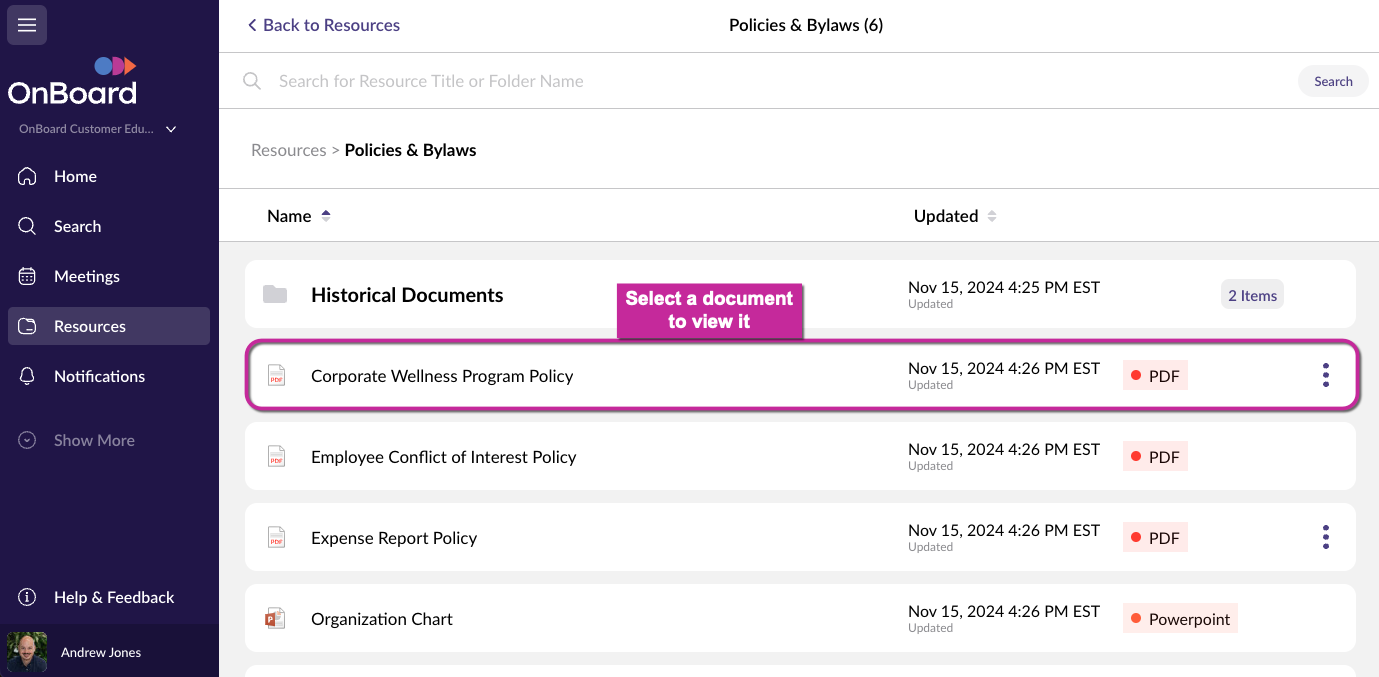This screenshot has width=1379, height=677.
Task: Open the Historical Documents folder icon
Action: click(275, 295)
